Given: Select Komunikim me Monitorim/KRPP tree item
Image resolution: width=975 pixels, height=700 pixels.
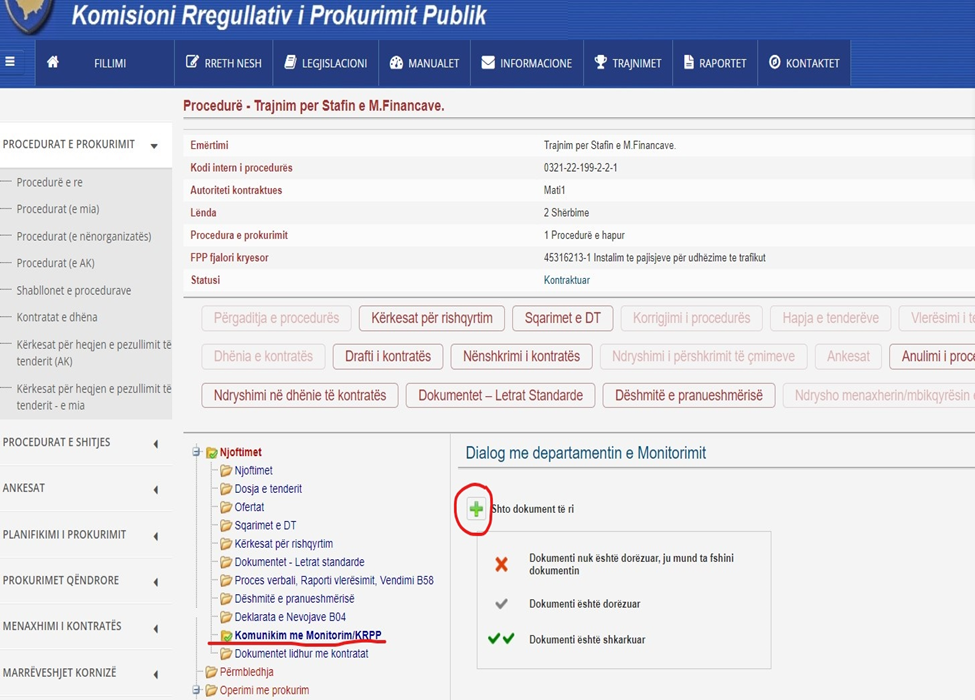Looking at the screenshot, I should coord(308,635).
